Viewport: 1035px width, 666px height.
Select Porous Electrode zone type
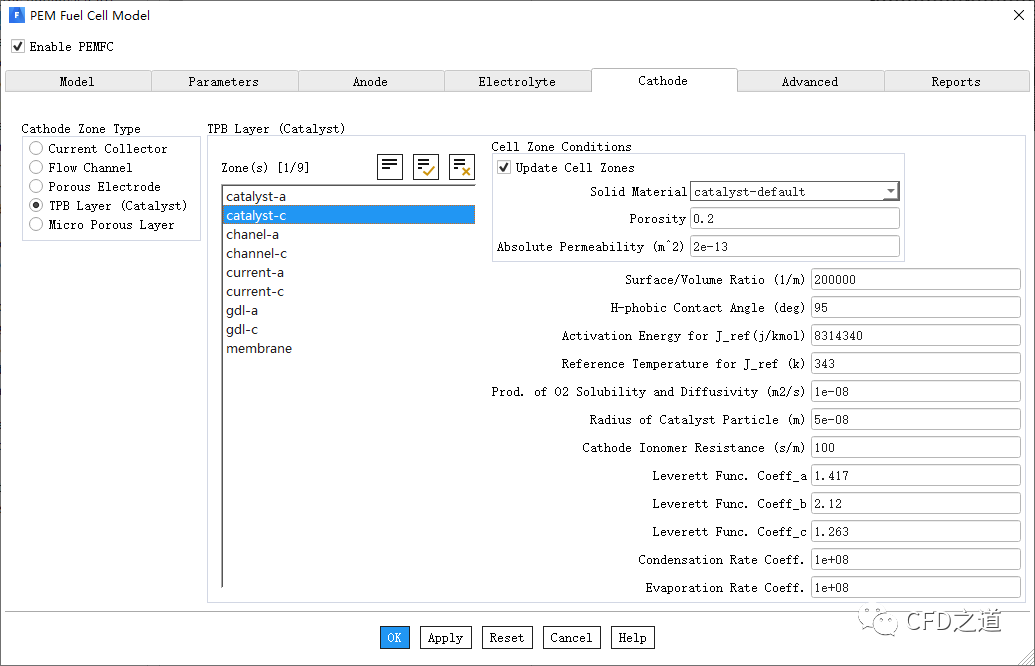[36, 187]
